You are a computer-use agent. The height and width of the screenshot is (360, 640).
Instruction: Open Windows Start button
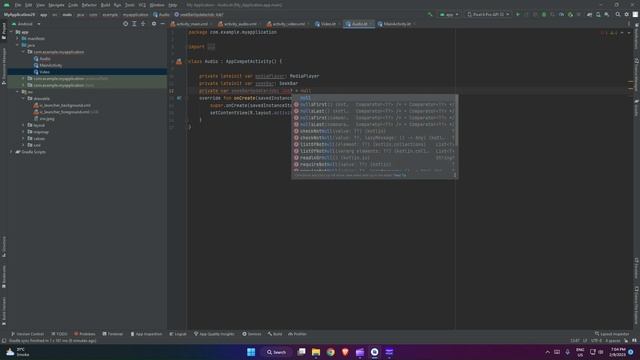point(251,352)
